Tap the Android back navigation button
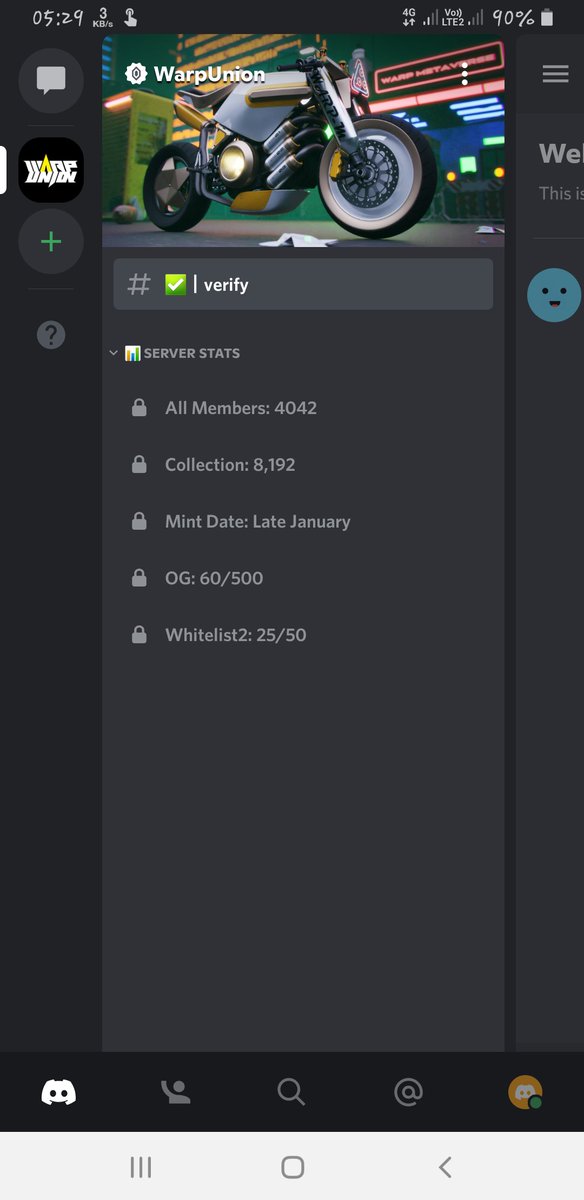Viewport: 584px width, 1200px height. point(446,1166)
